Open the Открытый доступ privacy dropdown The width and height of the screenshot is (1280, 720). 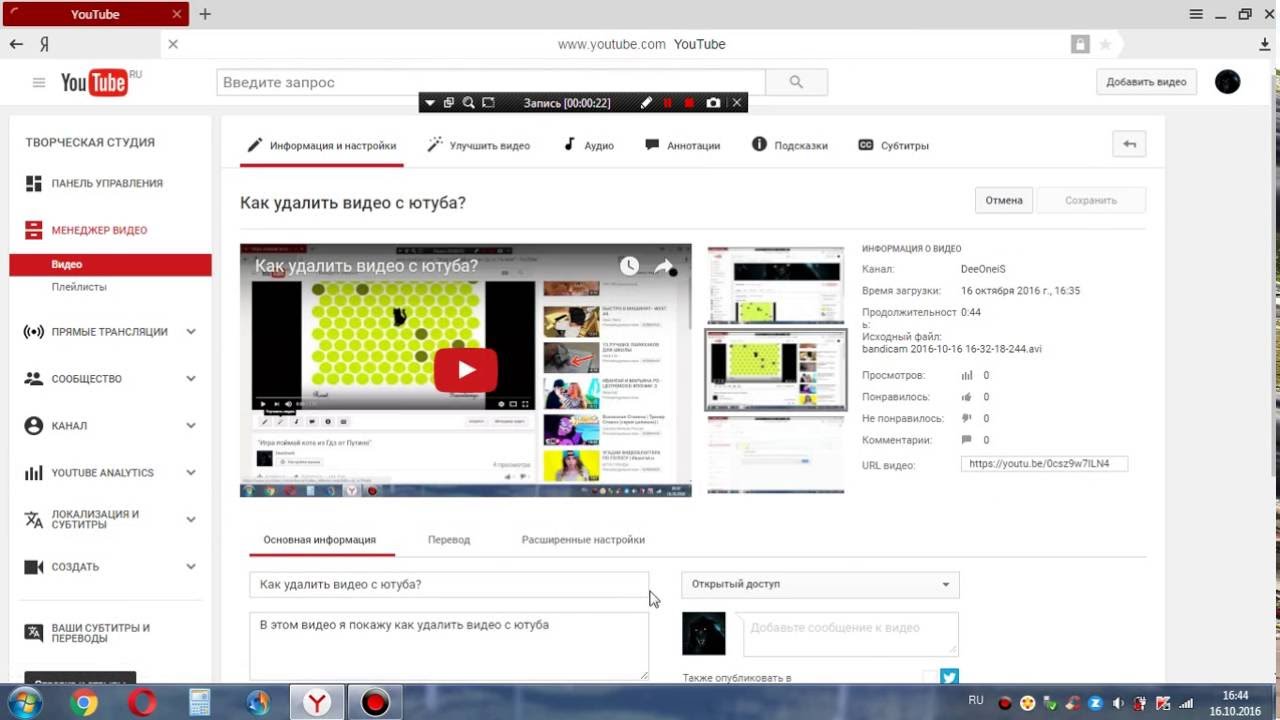[820, 584]
